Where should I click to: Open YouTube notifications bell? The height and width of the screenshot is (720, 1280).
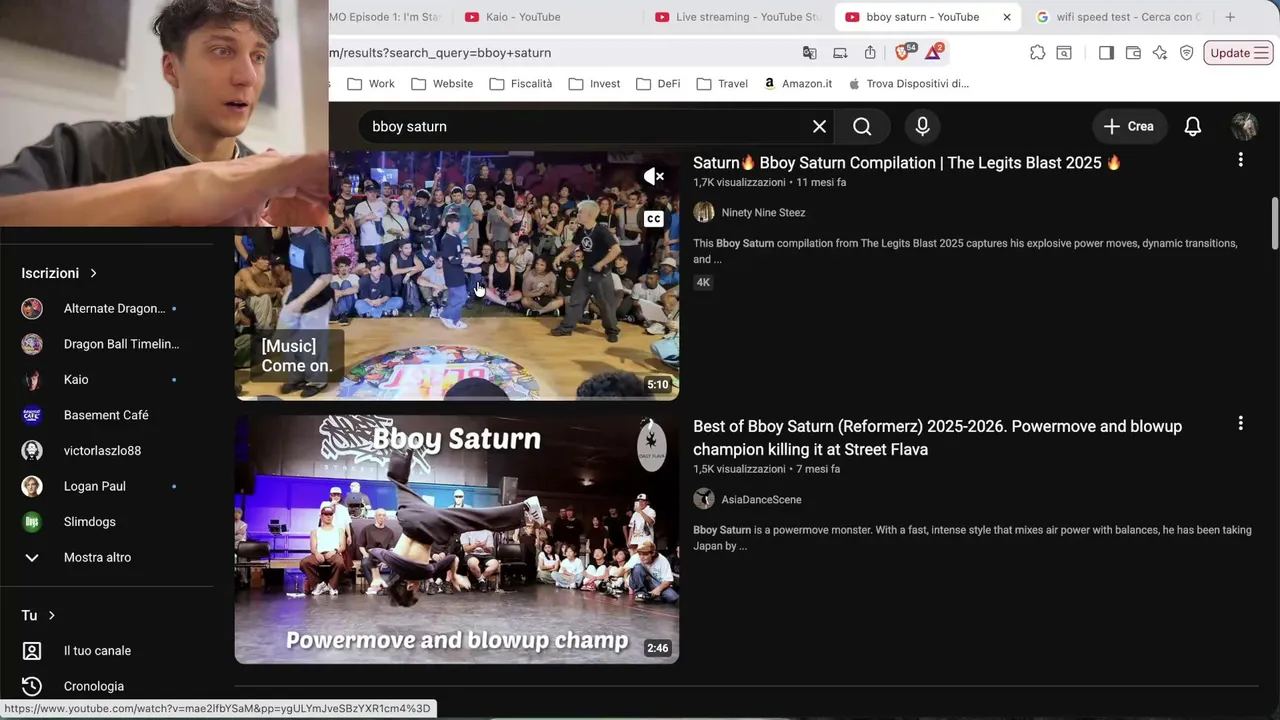point(1193,126)
